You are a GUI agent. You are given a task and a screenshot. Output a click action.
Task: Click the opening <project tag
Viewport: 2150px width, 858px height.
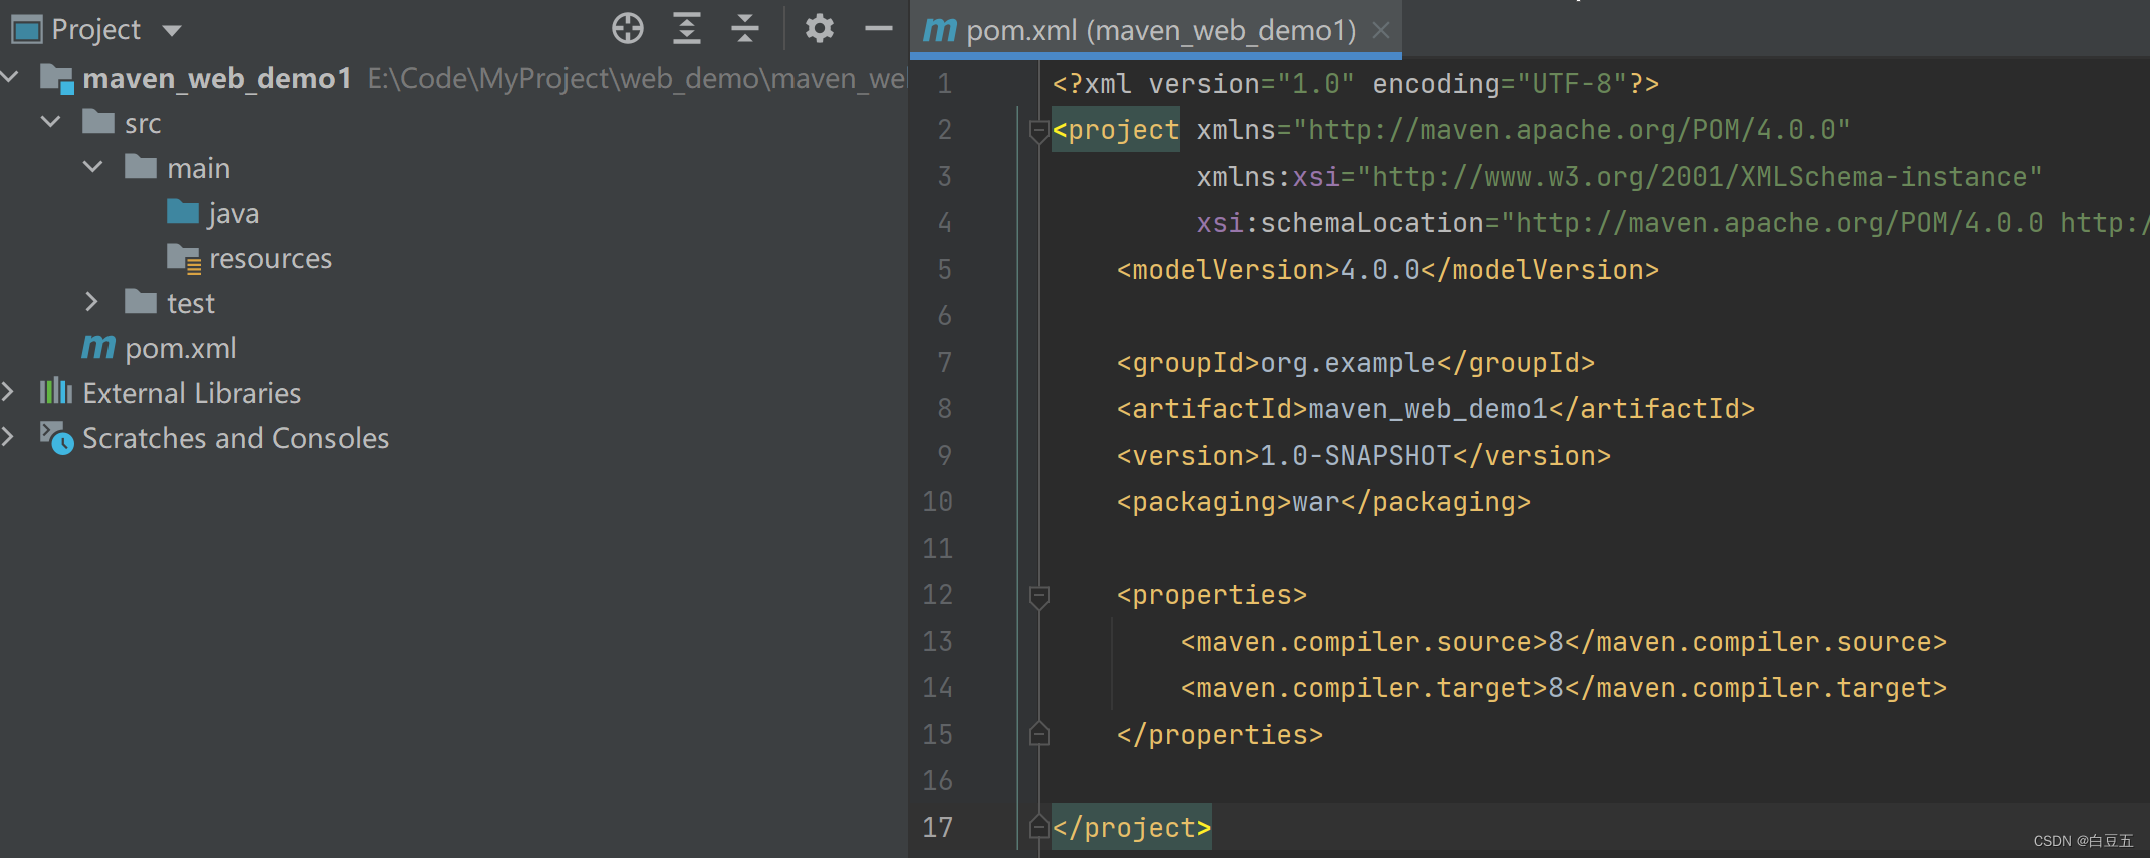point(1115,130)
